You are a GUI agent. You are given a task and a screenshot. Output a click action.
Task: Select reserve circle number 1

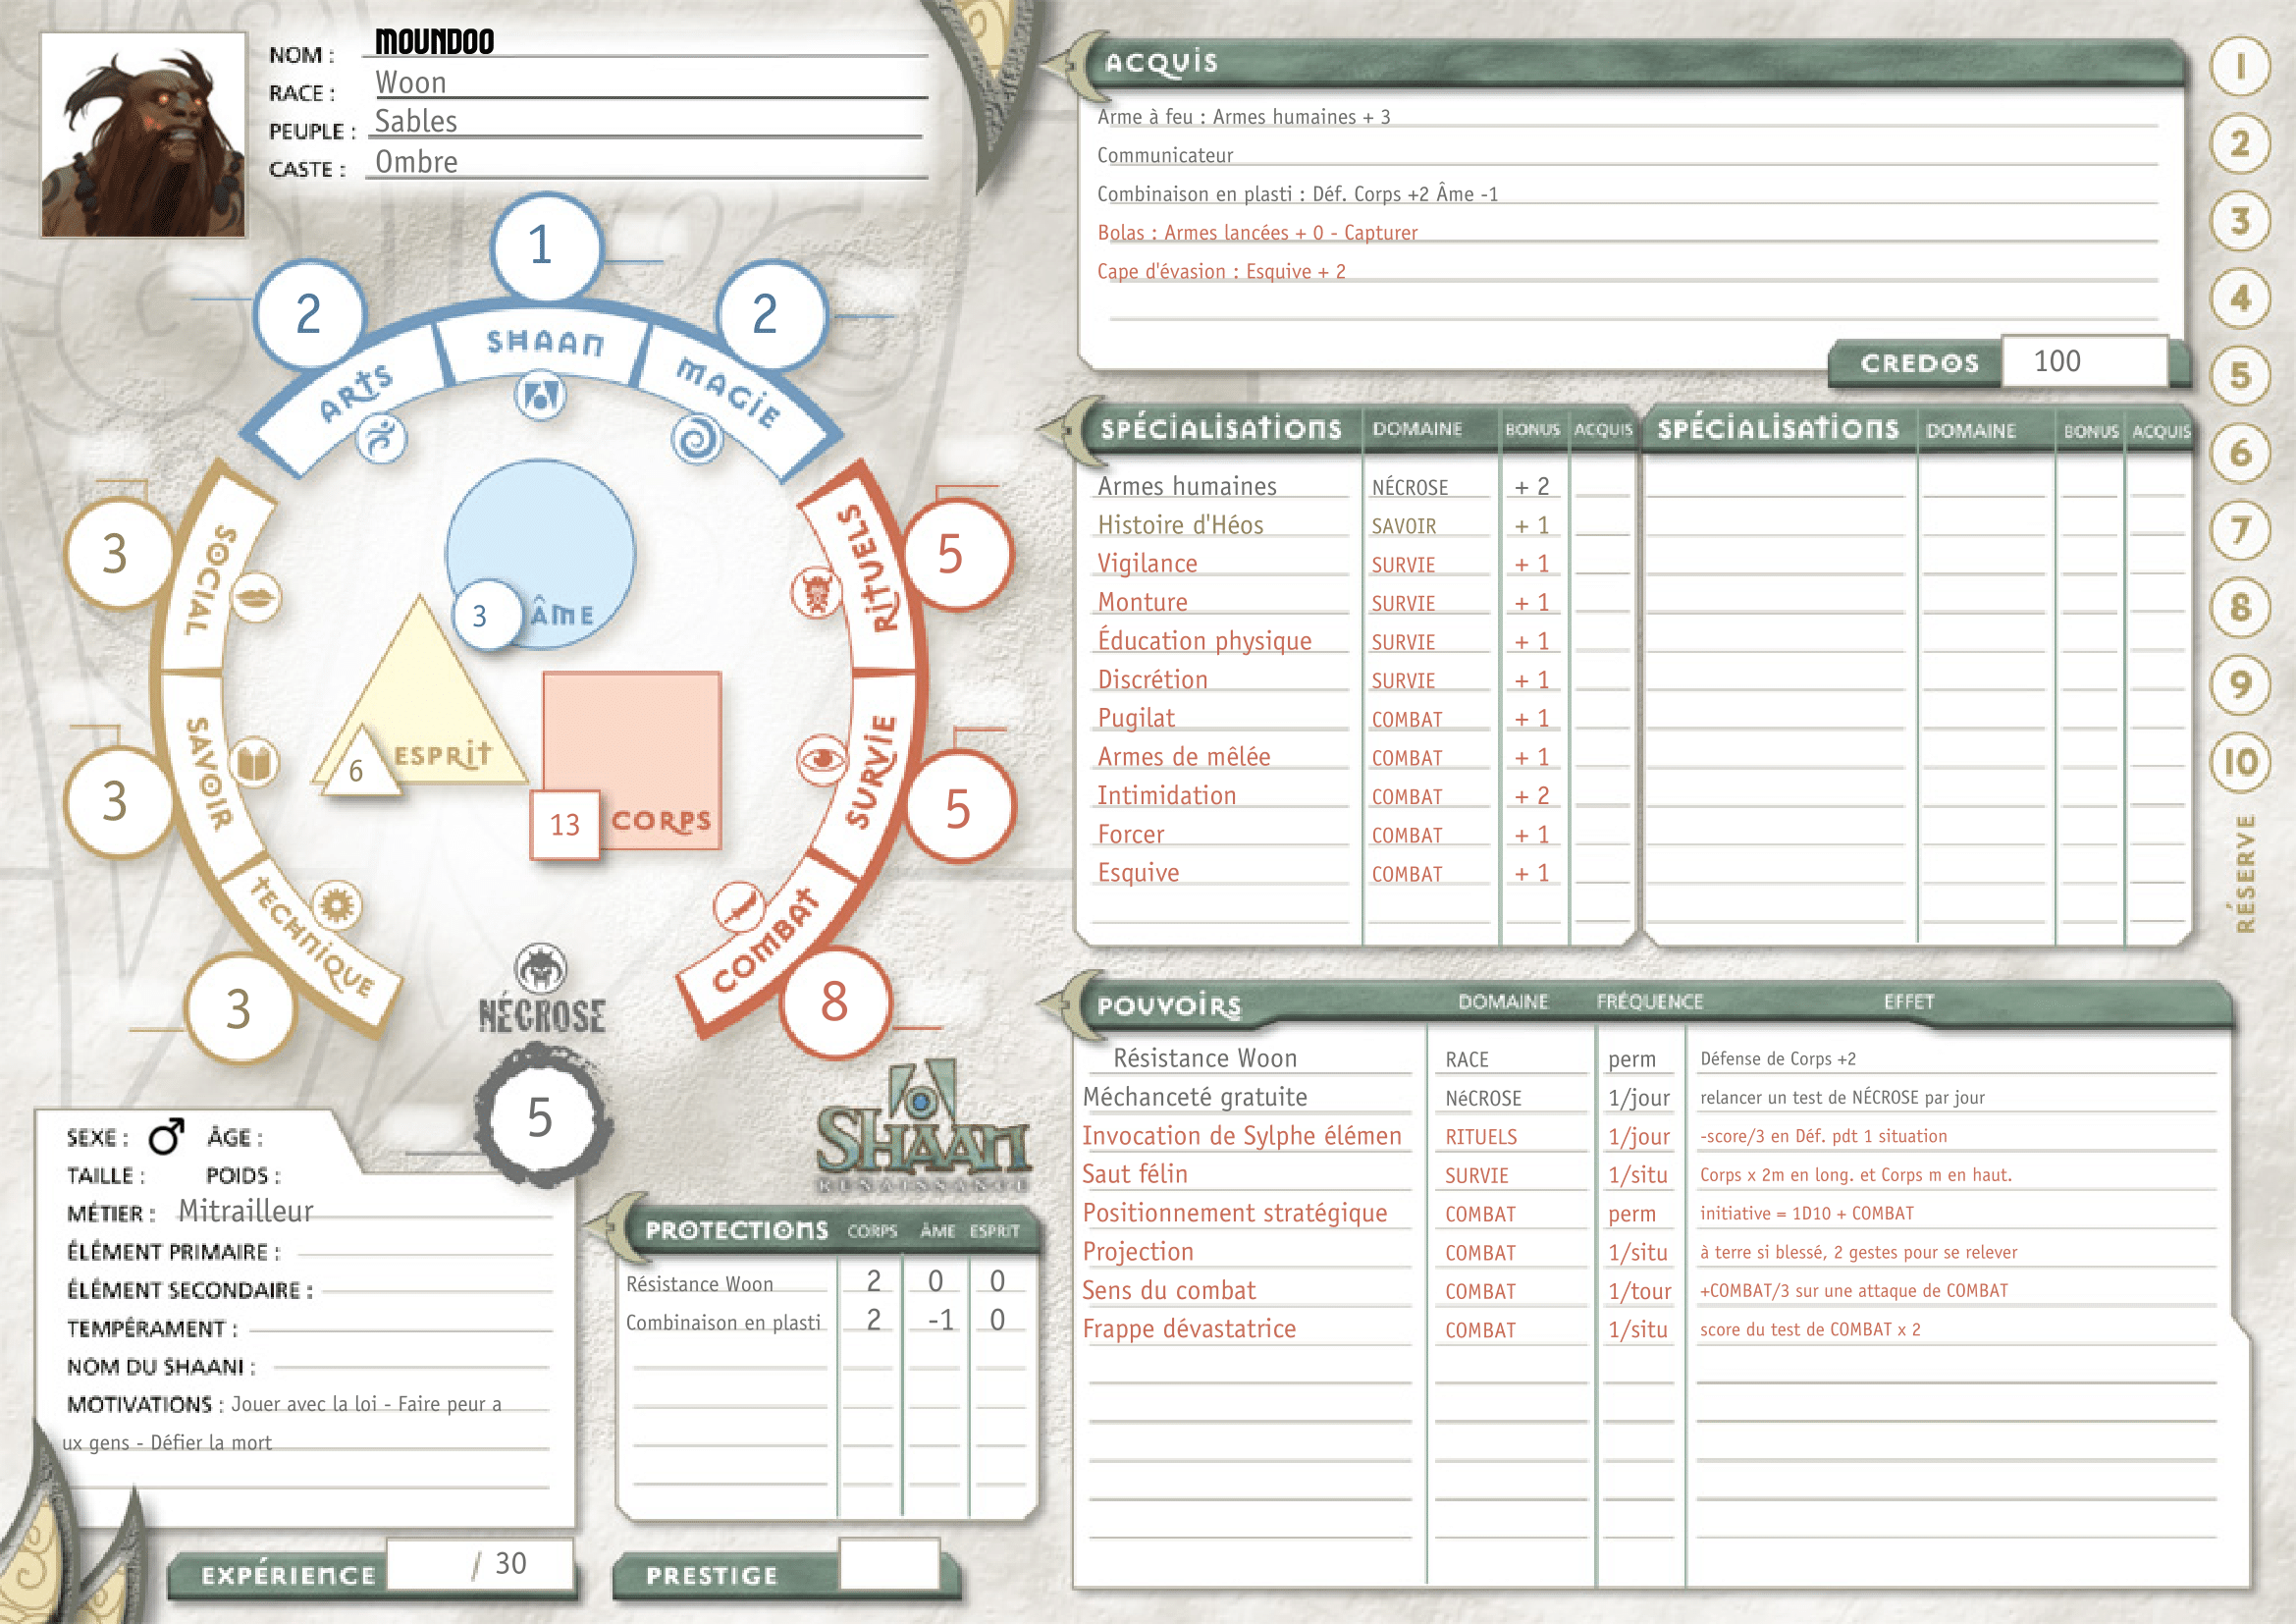(2239, 66)
